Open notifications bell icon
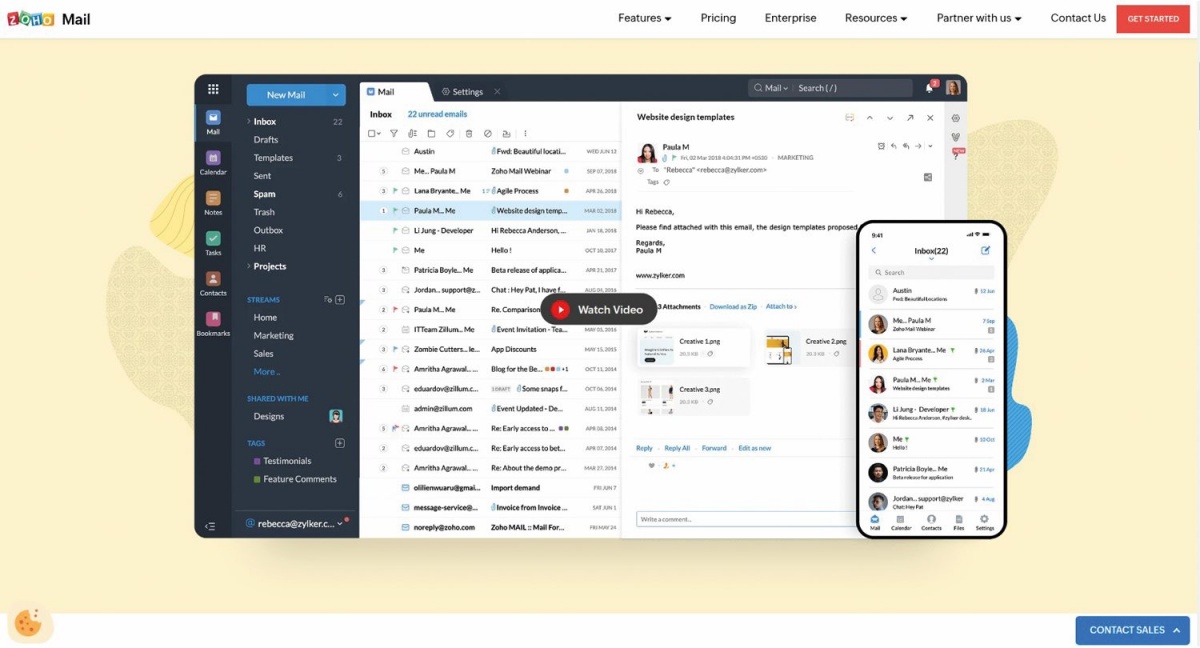The height and width of the screenshot is (648, 1200). pos(930,88)
